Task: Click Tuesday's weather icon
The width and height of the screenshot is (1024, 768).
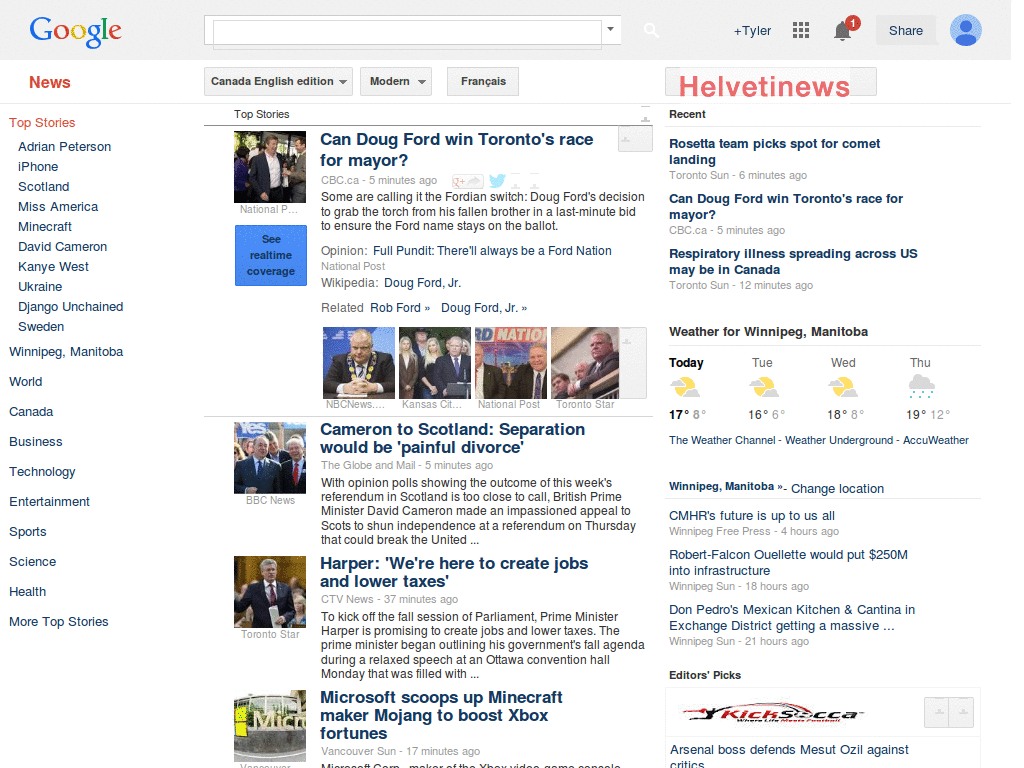Action: click(x=763, y=387)
